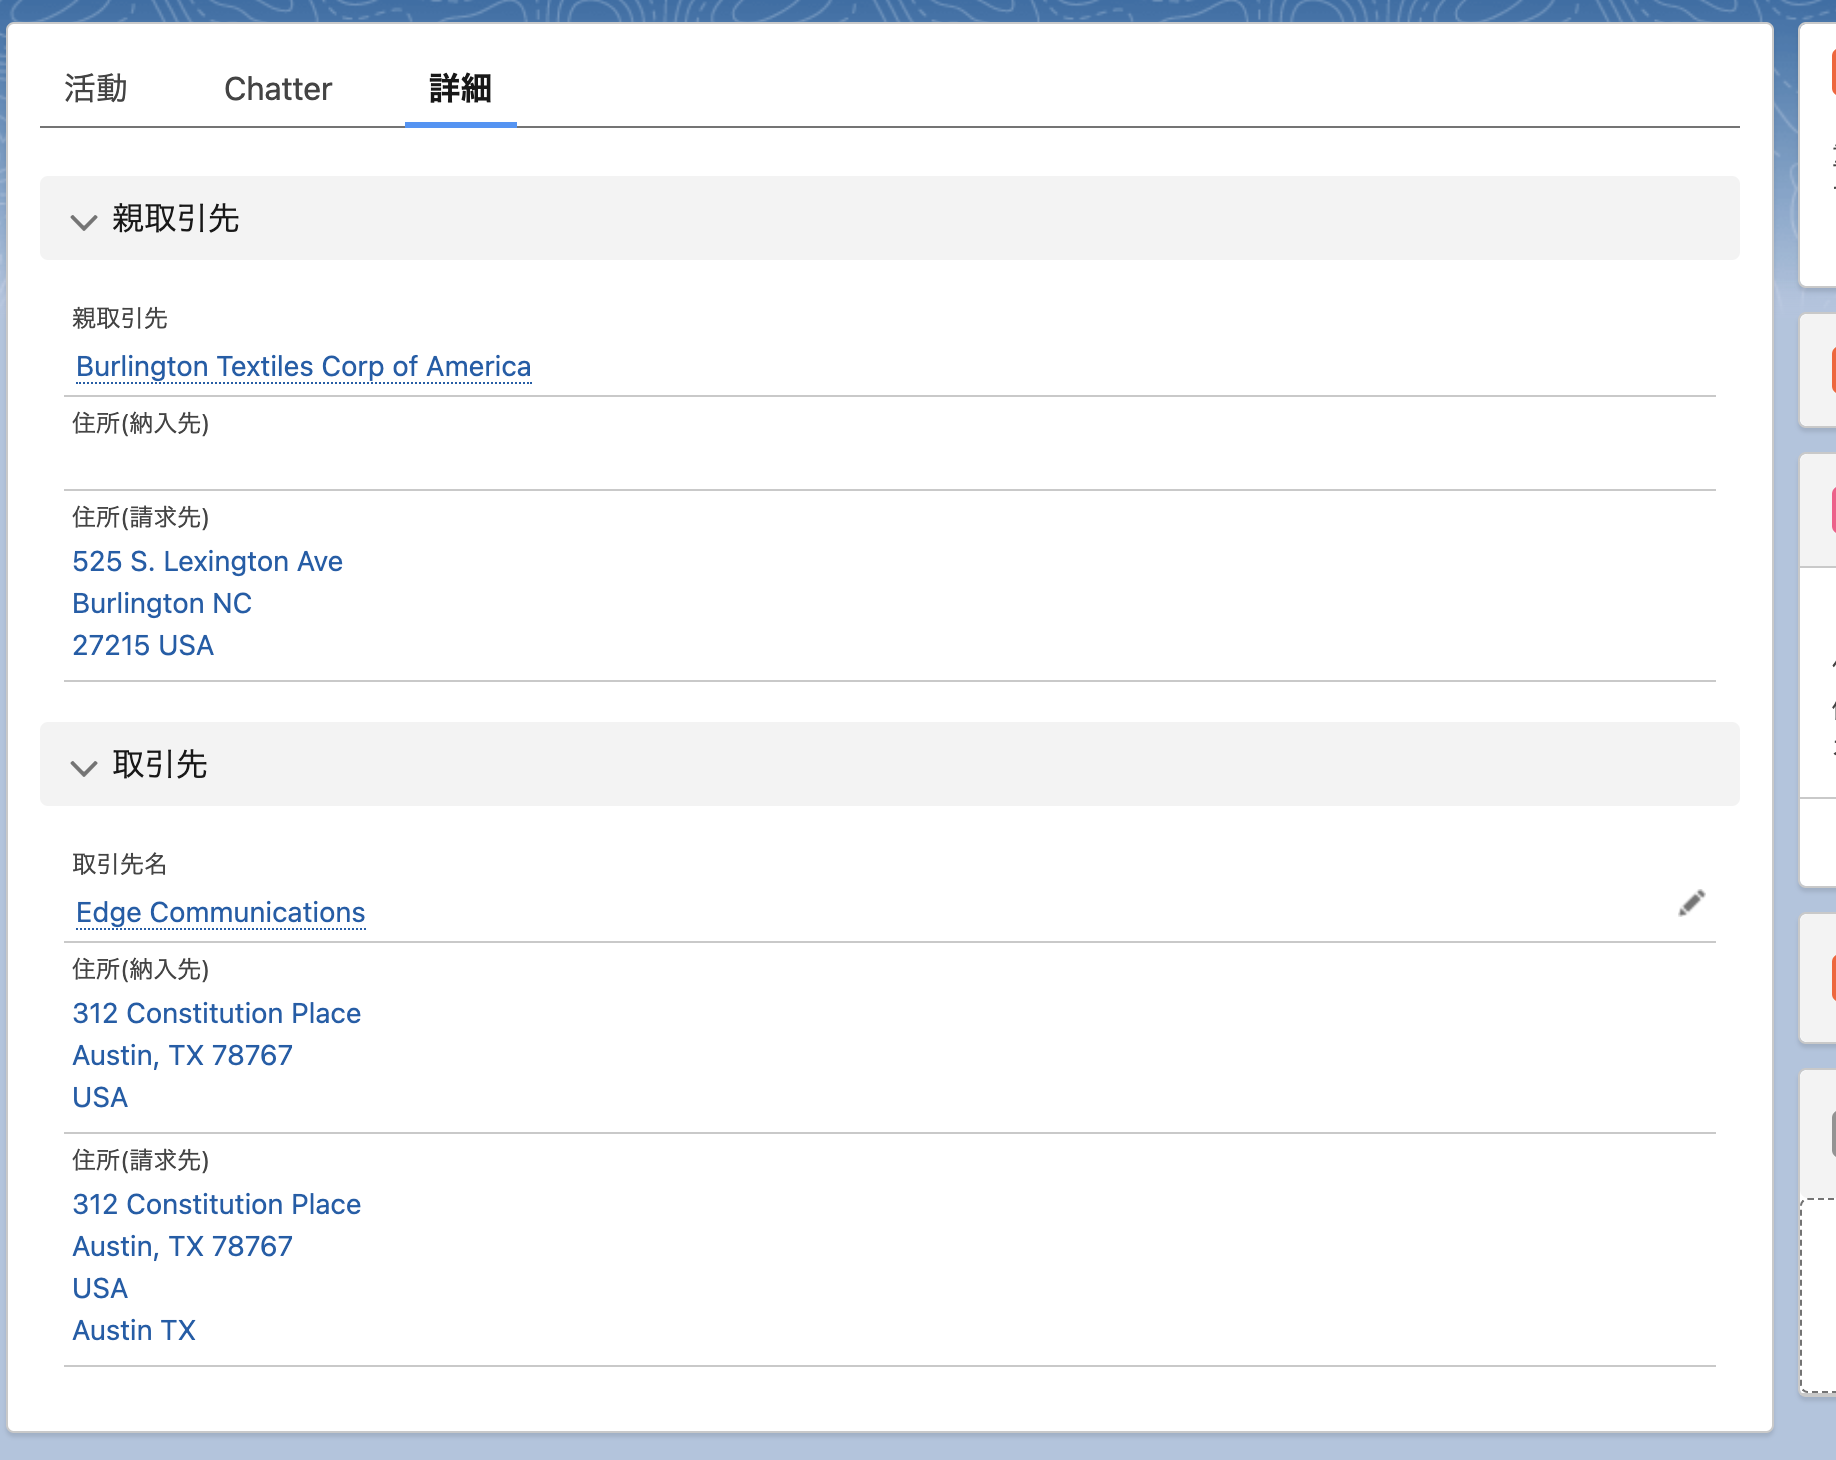
Task: Select the 詳細 tab
Action: (460, 88)
